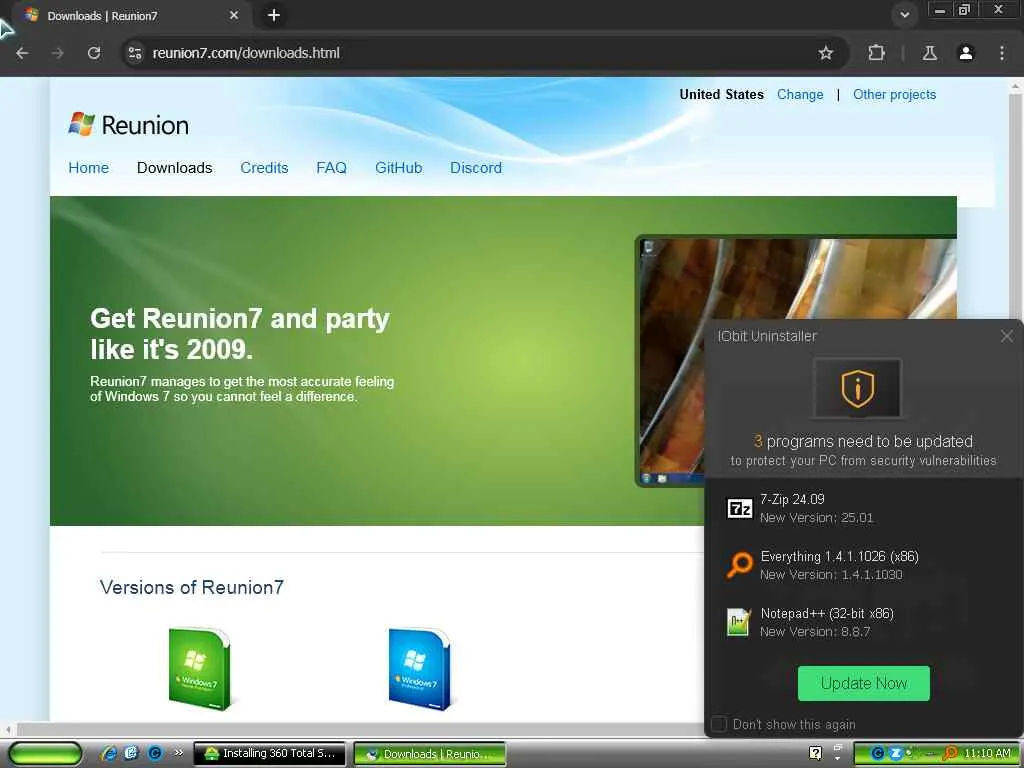
Task: Click the Change region link
Action: coord(800,95)
